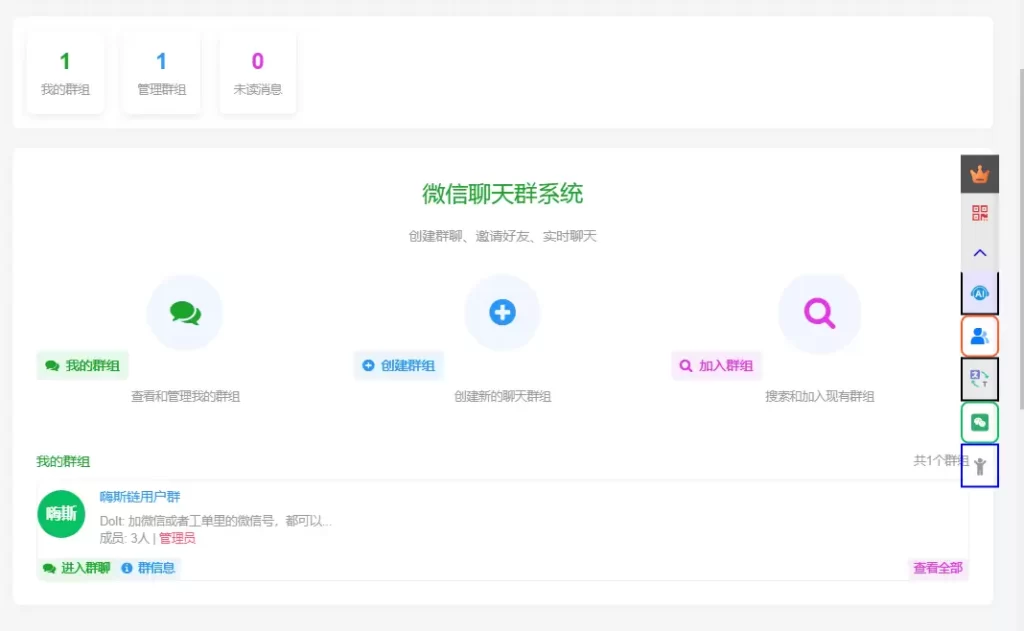
Task: Click the crown VIP icon in sidebar
Action: coord(980,174)
